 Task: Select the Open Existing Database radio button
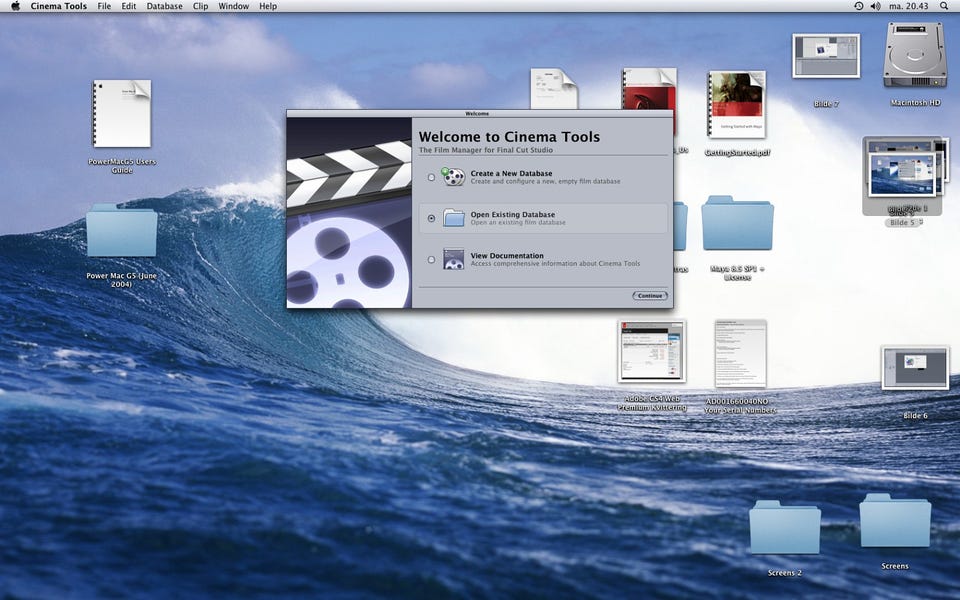click(431, 218)
